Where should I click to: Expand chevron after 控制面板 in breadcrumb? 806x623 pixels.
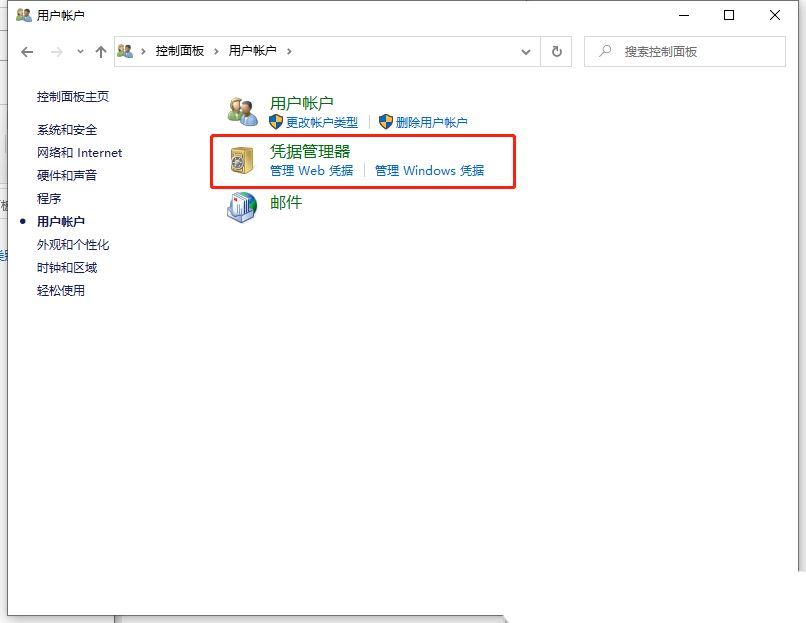216,51
